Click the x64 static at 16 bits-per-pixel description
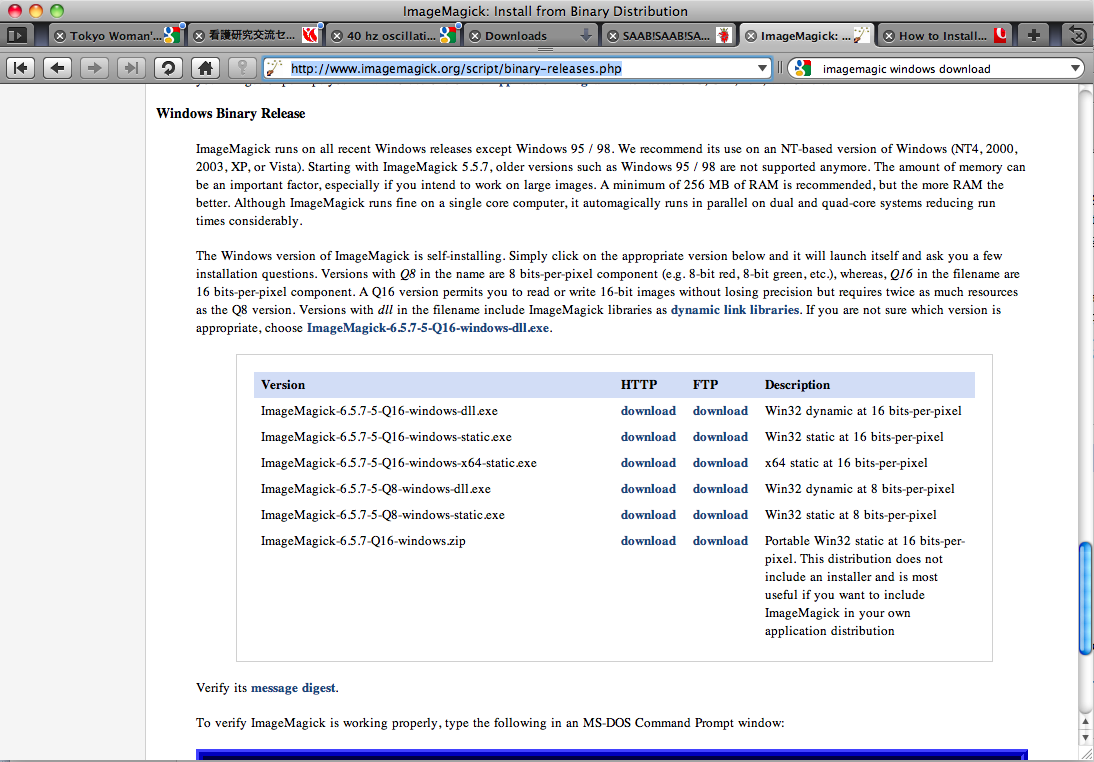This screenshot has width=1094, height=762. [846, 463]
